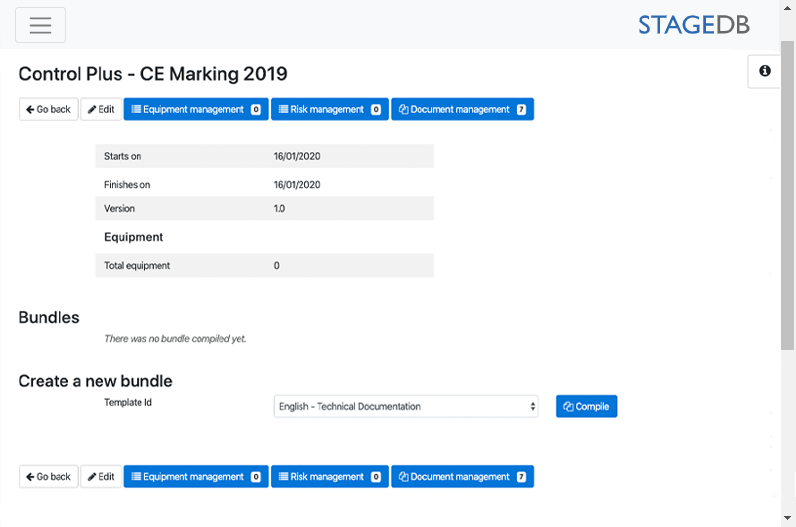Click the badge 7 on top Document management
This screenshot has width=796, height=527.
click(x=521, y=109)
